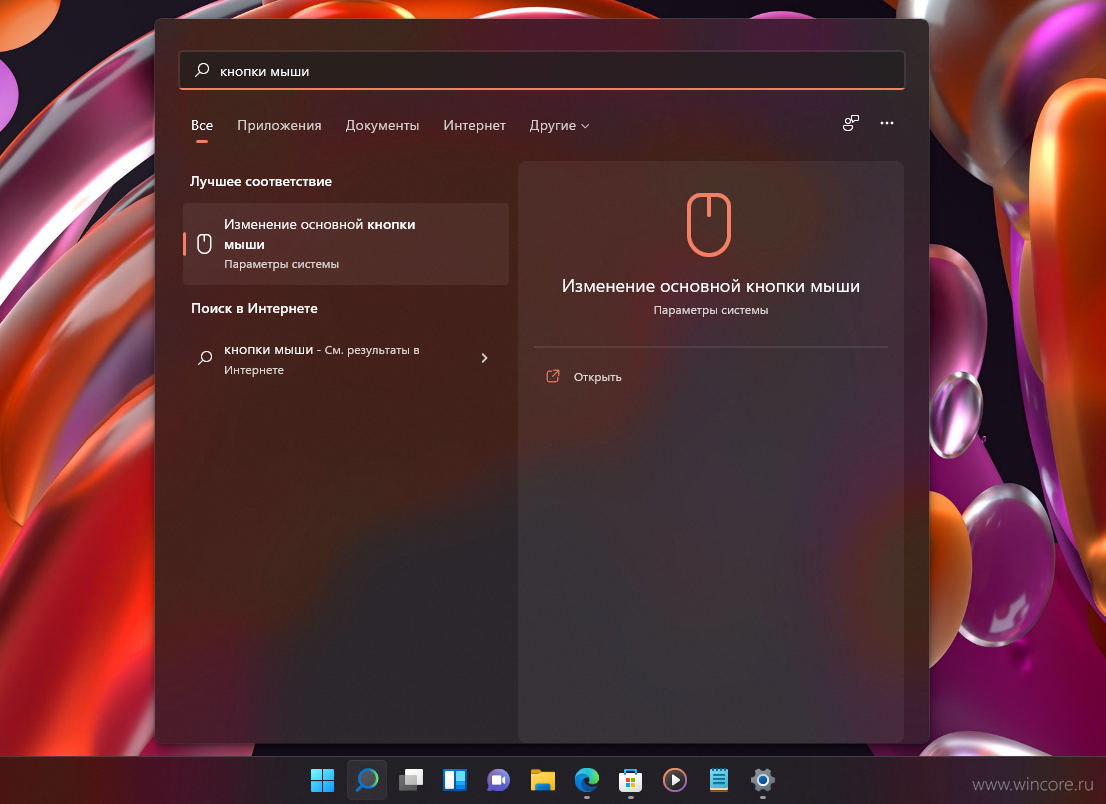Click the open-link icon beside Открыть
The height and width of the screenshot is (804, 1106).
[x=553, y=377]
